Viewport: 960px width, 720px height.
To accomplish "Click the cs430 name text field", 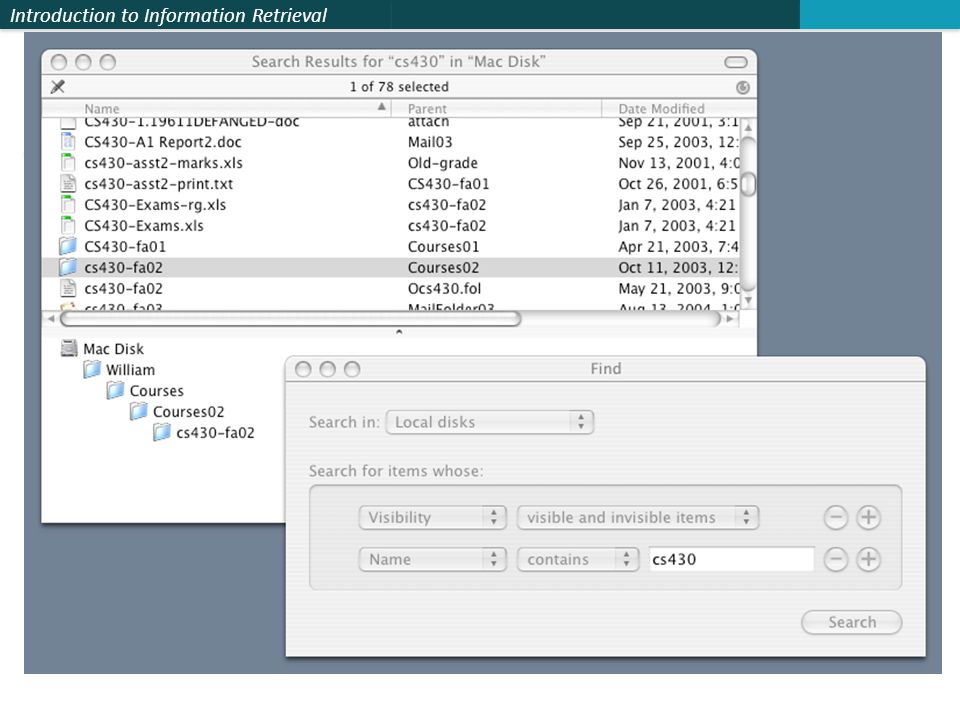I will coord(732,559).
